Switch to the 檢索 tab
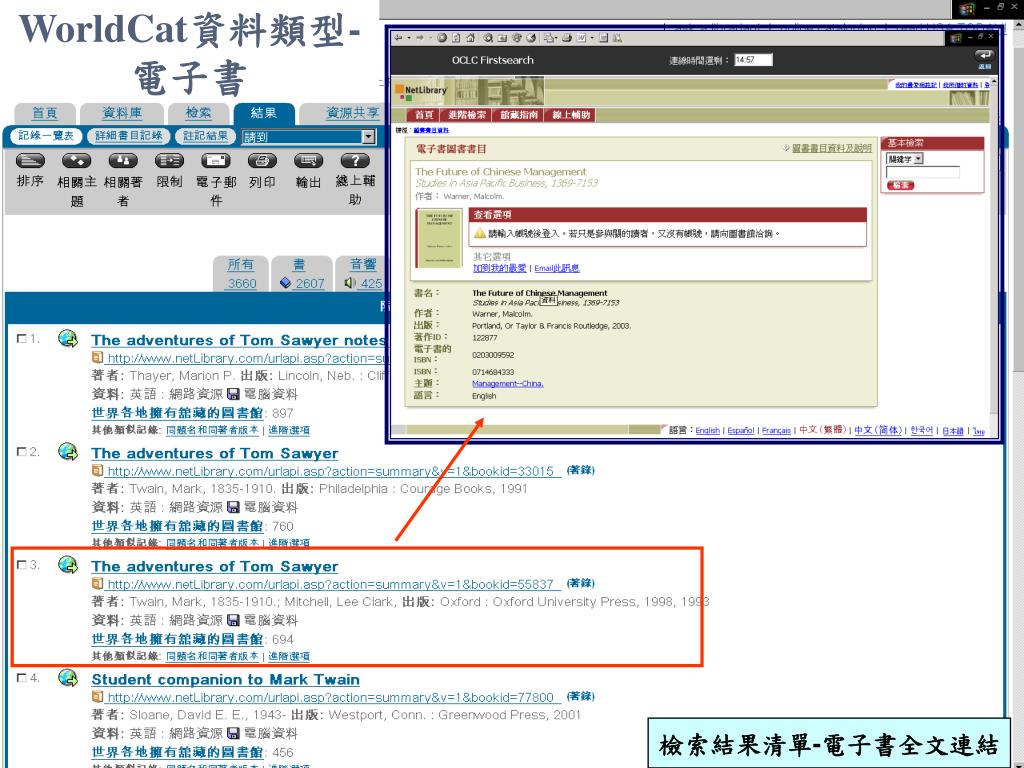Screen dimensions: 1024x768 199,113
